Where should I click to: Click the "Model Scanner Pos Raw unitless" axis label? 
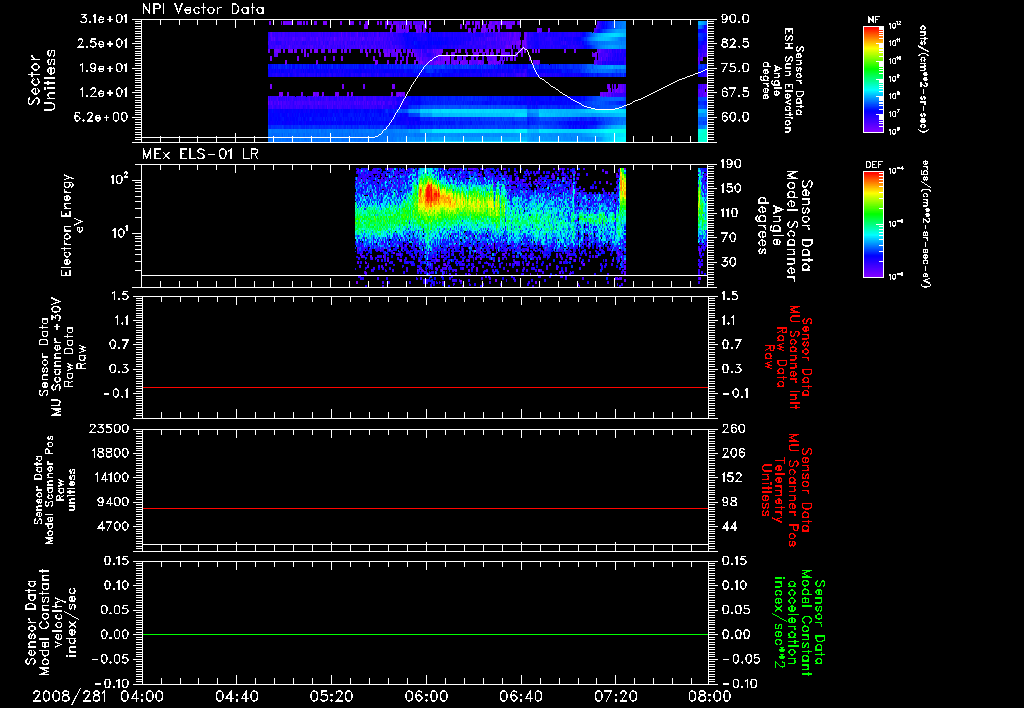click(x=56, y=490)
